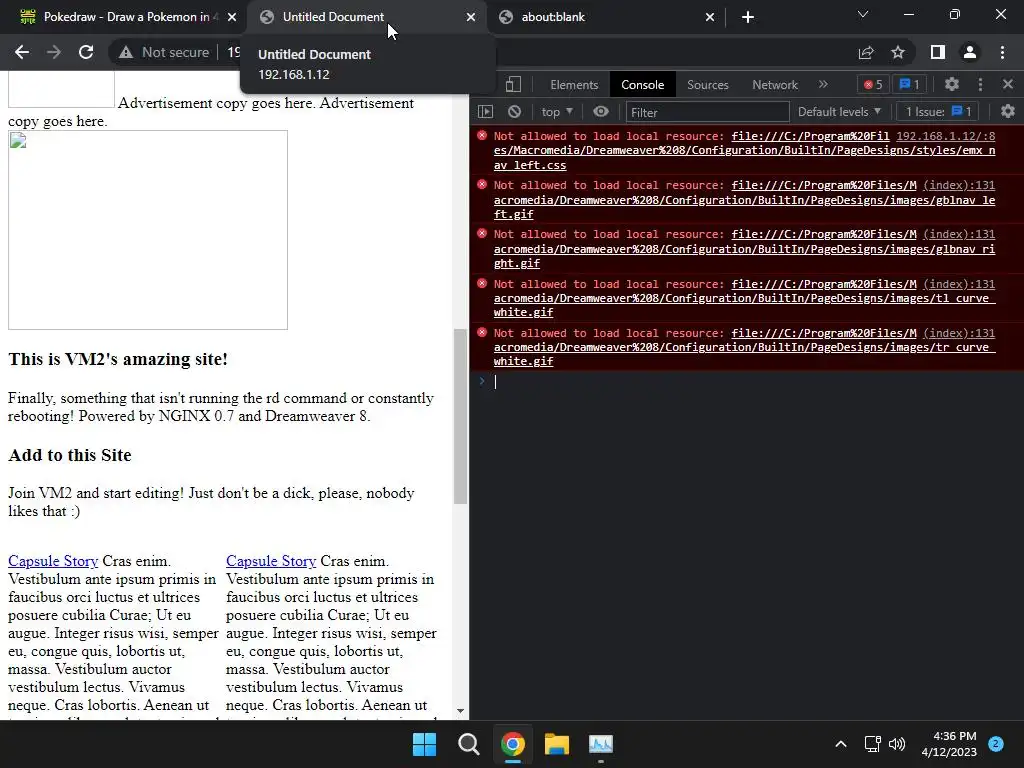The image size is (1024, 768).
Task: Click the Not secure warning icon
Action: click(126, 52)
